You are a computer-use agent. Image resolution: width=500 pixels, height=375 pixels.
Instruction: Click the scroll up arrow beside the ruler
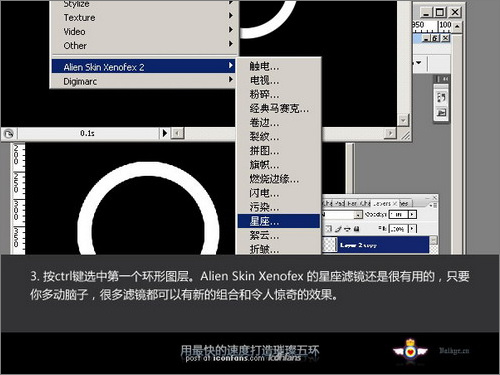point(457,26)
